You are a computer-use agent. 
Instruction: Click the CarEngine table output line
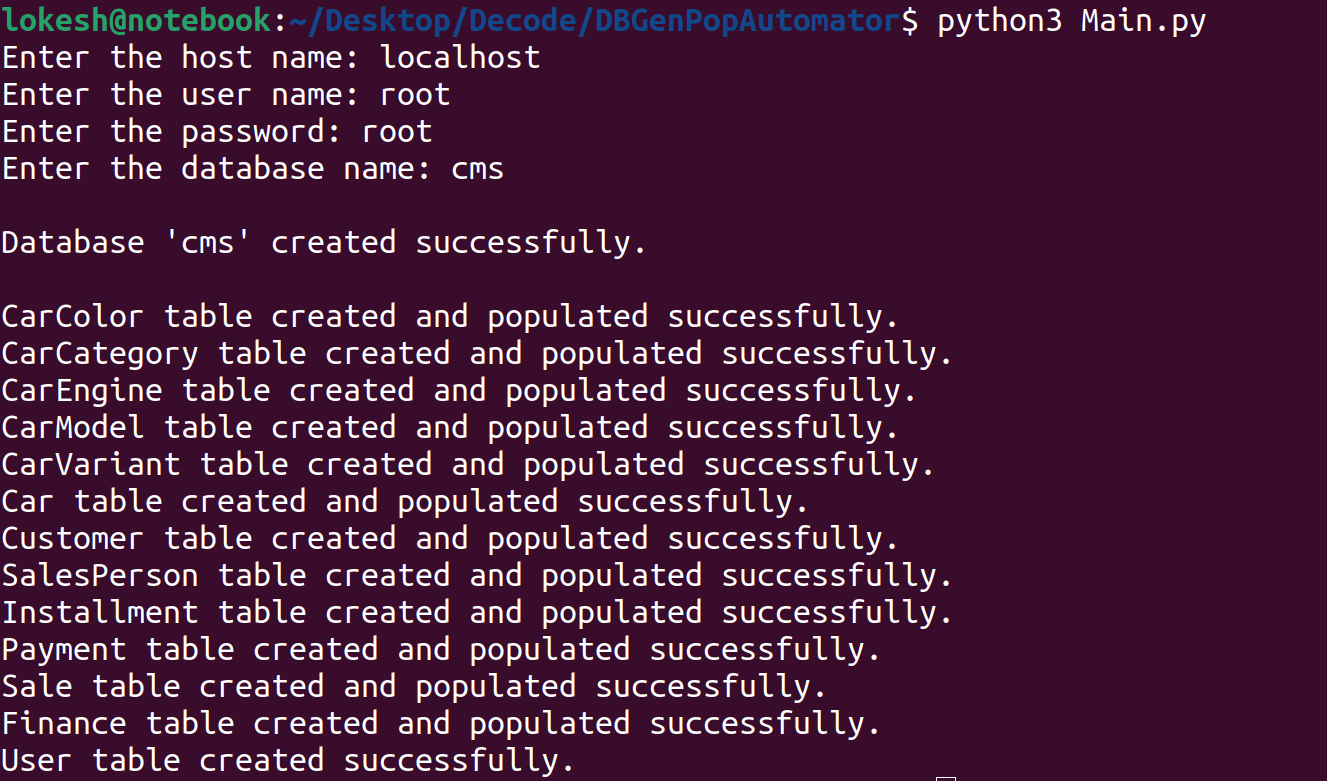[459, 390]
